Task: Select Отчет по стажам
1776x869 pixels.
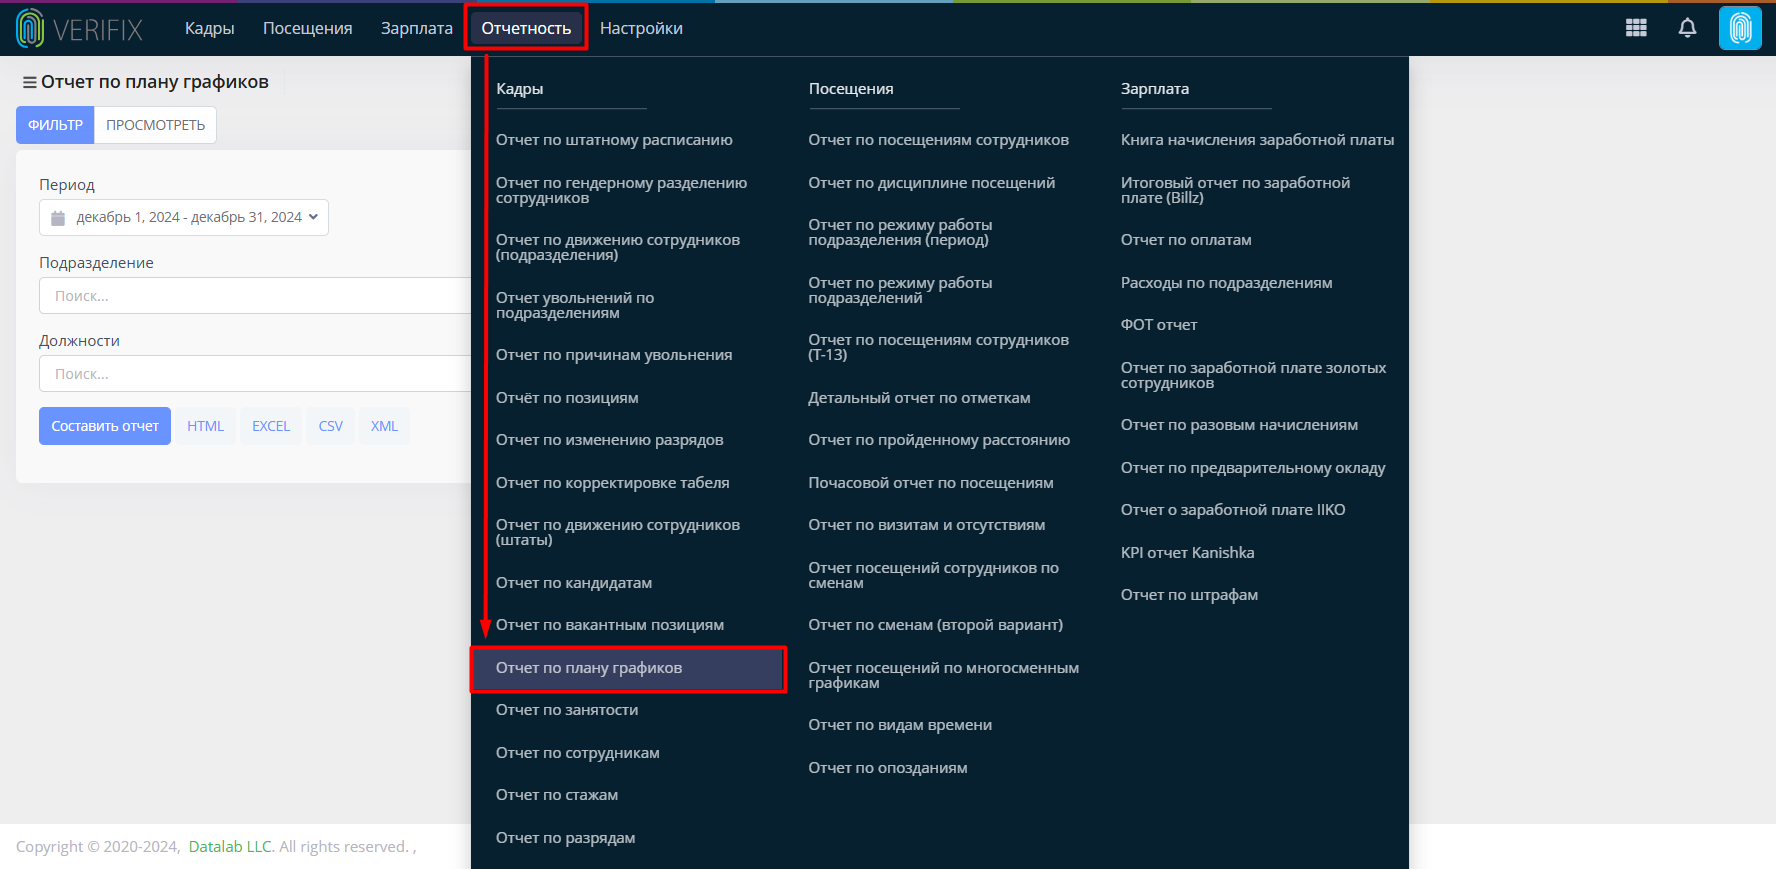Action: coord(557,795)
